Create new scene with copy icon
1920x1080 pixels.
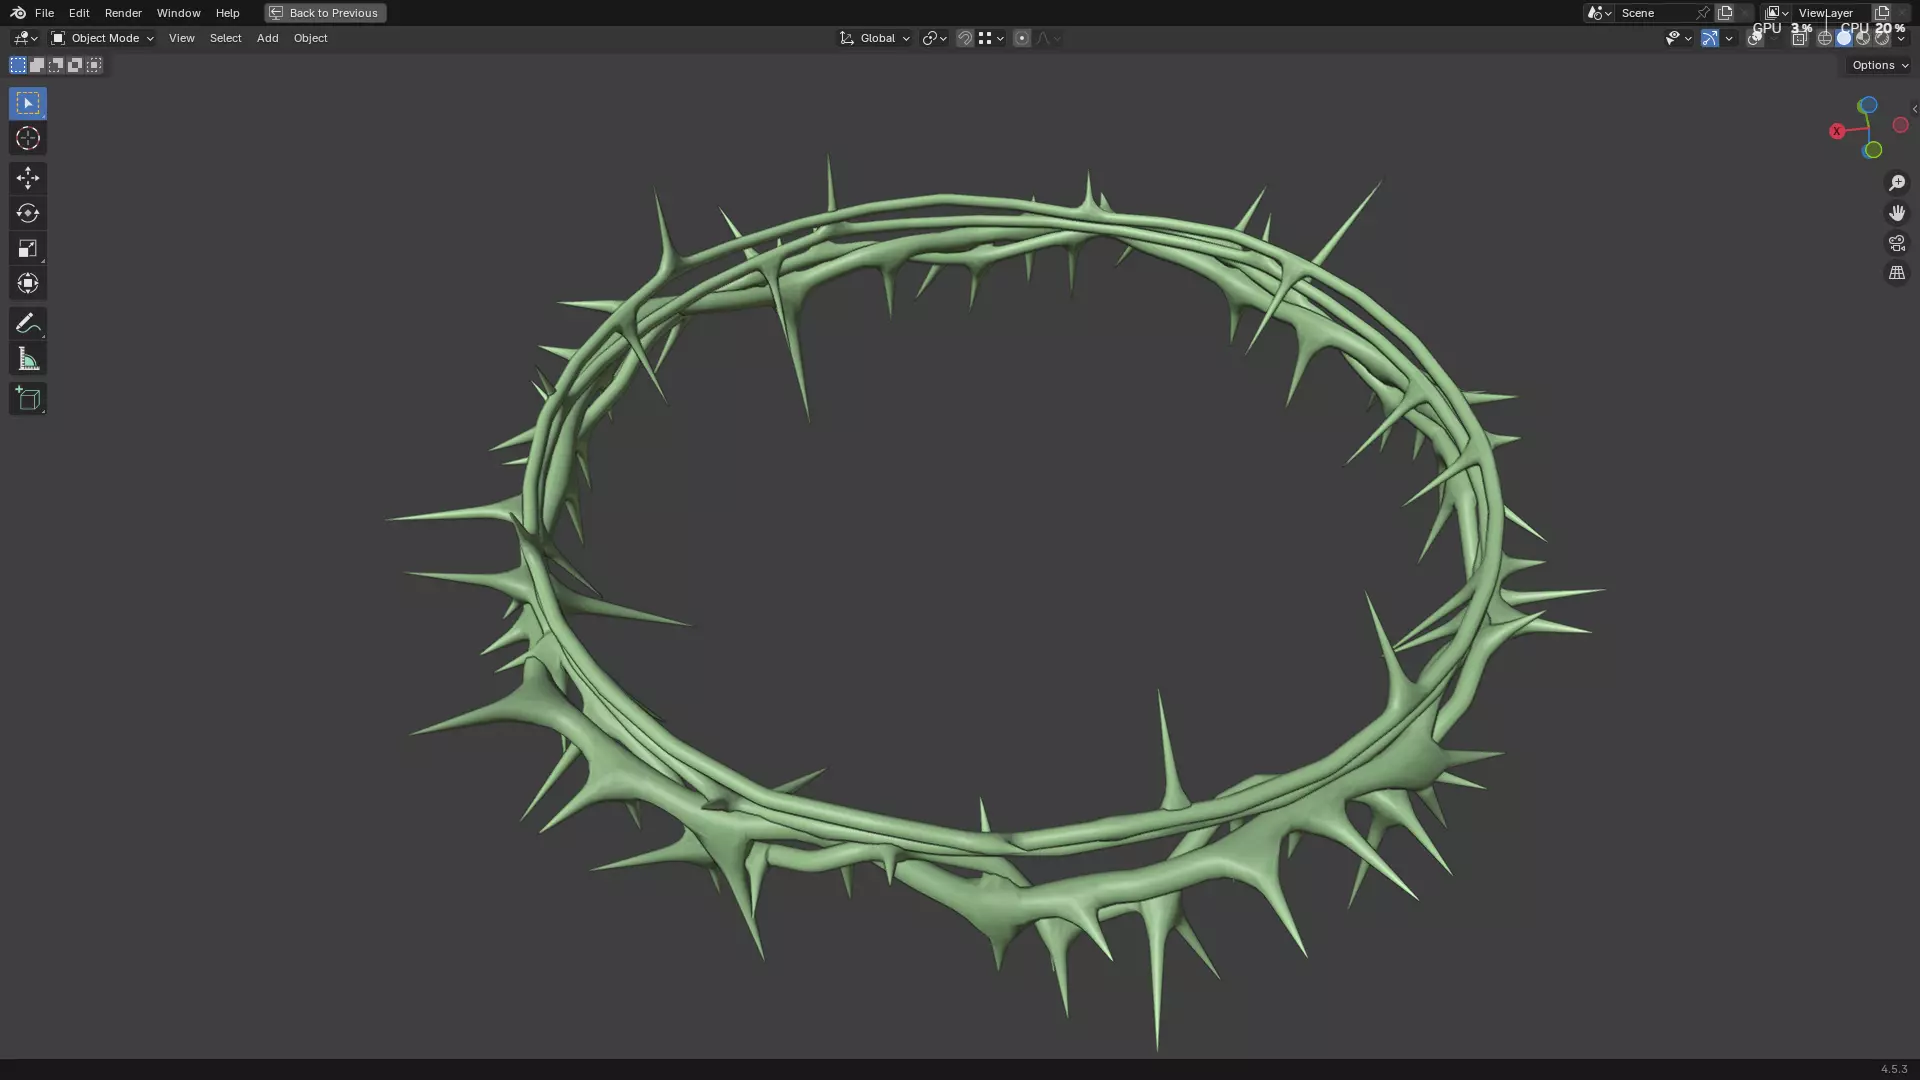pyautogui.click(x=1725, y=13)
